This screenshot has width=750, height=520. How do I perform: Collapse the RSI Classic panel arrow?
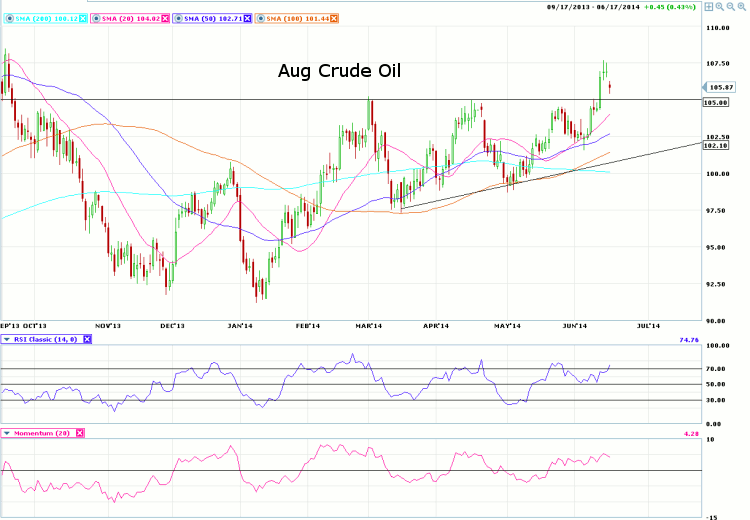[x=6, y=340]
